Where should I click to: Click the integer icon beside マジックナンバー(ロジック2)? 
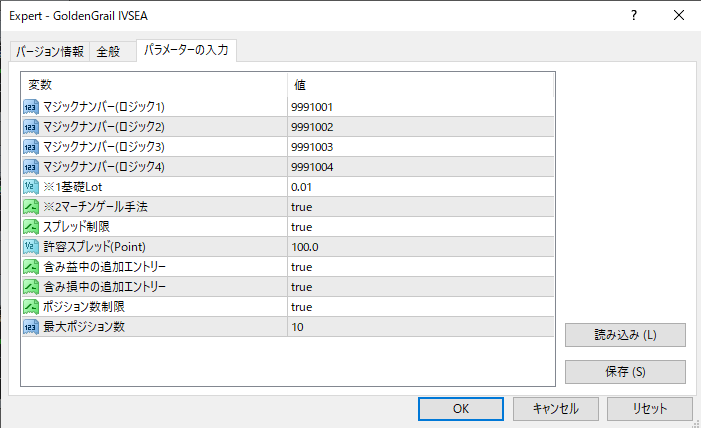pos(31,126)
